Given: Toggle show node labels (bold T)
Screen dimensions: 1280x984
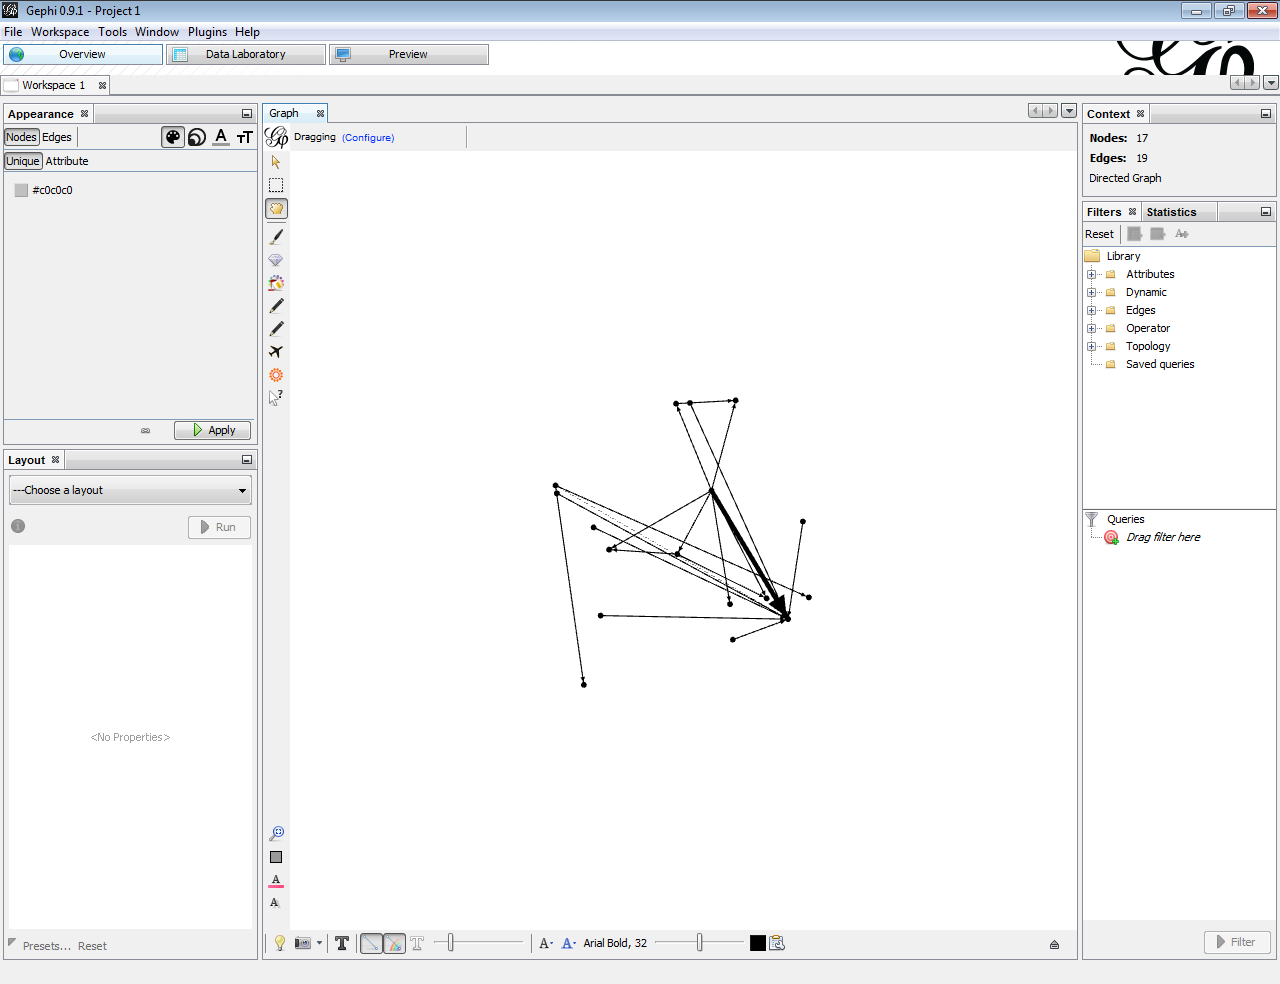Looking at the screenshot, I should tap(342, 943).
